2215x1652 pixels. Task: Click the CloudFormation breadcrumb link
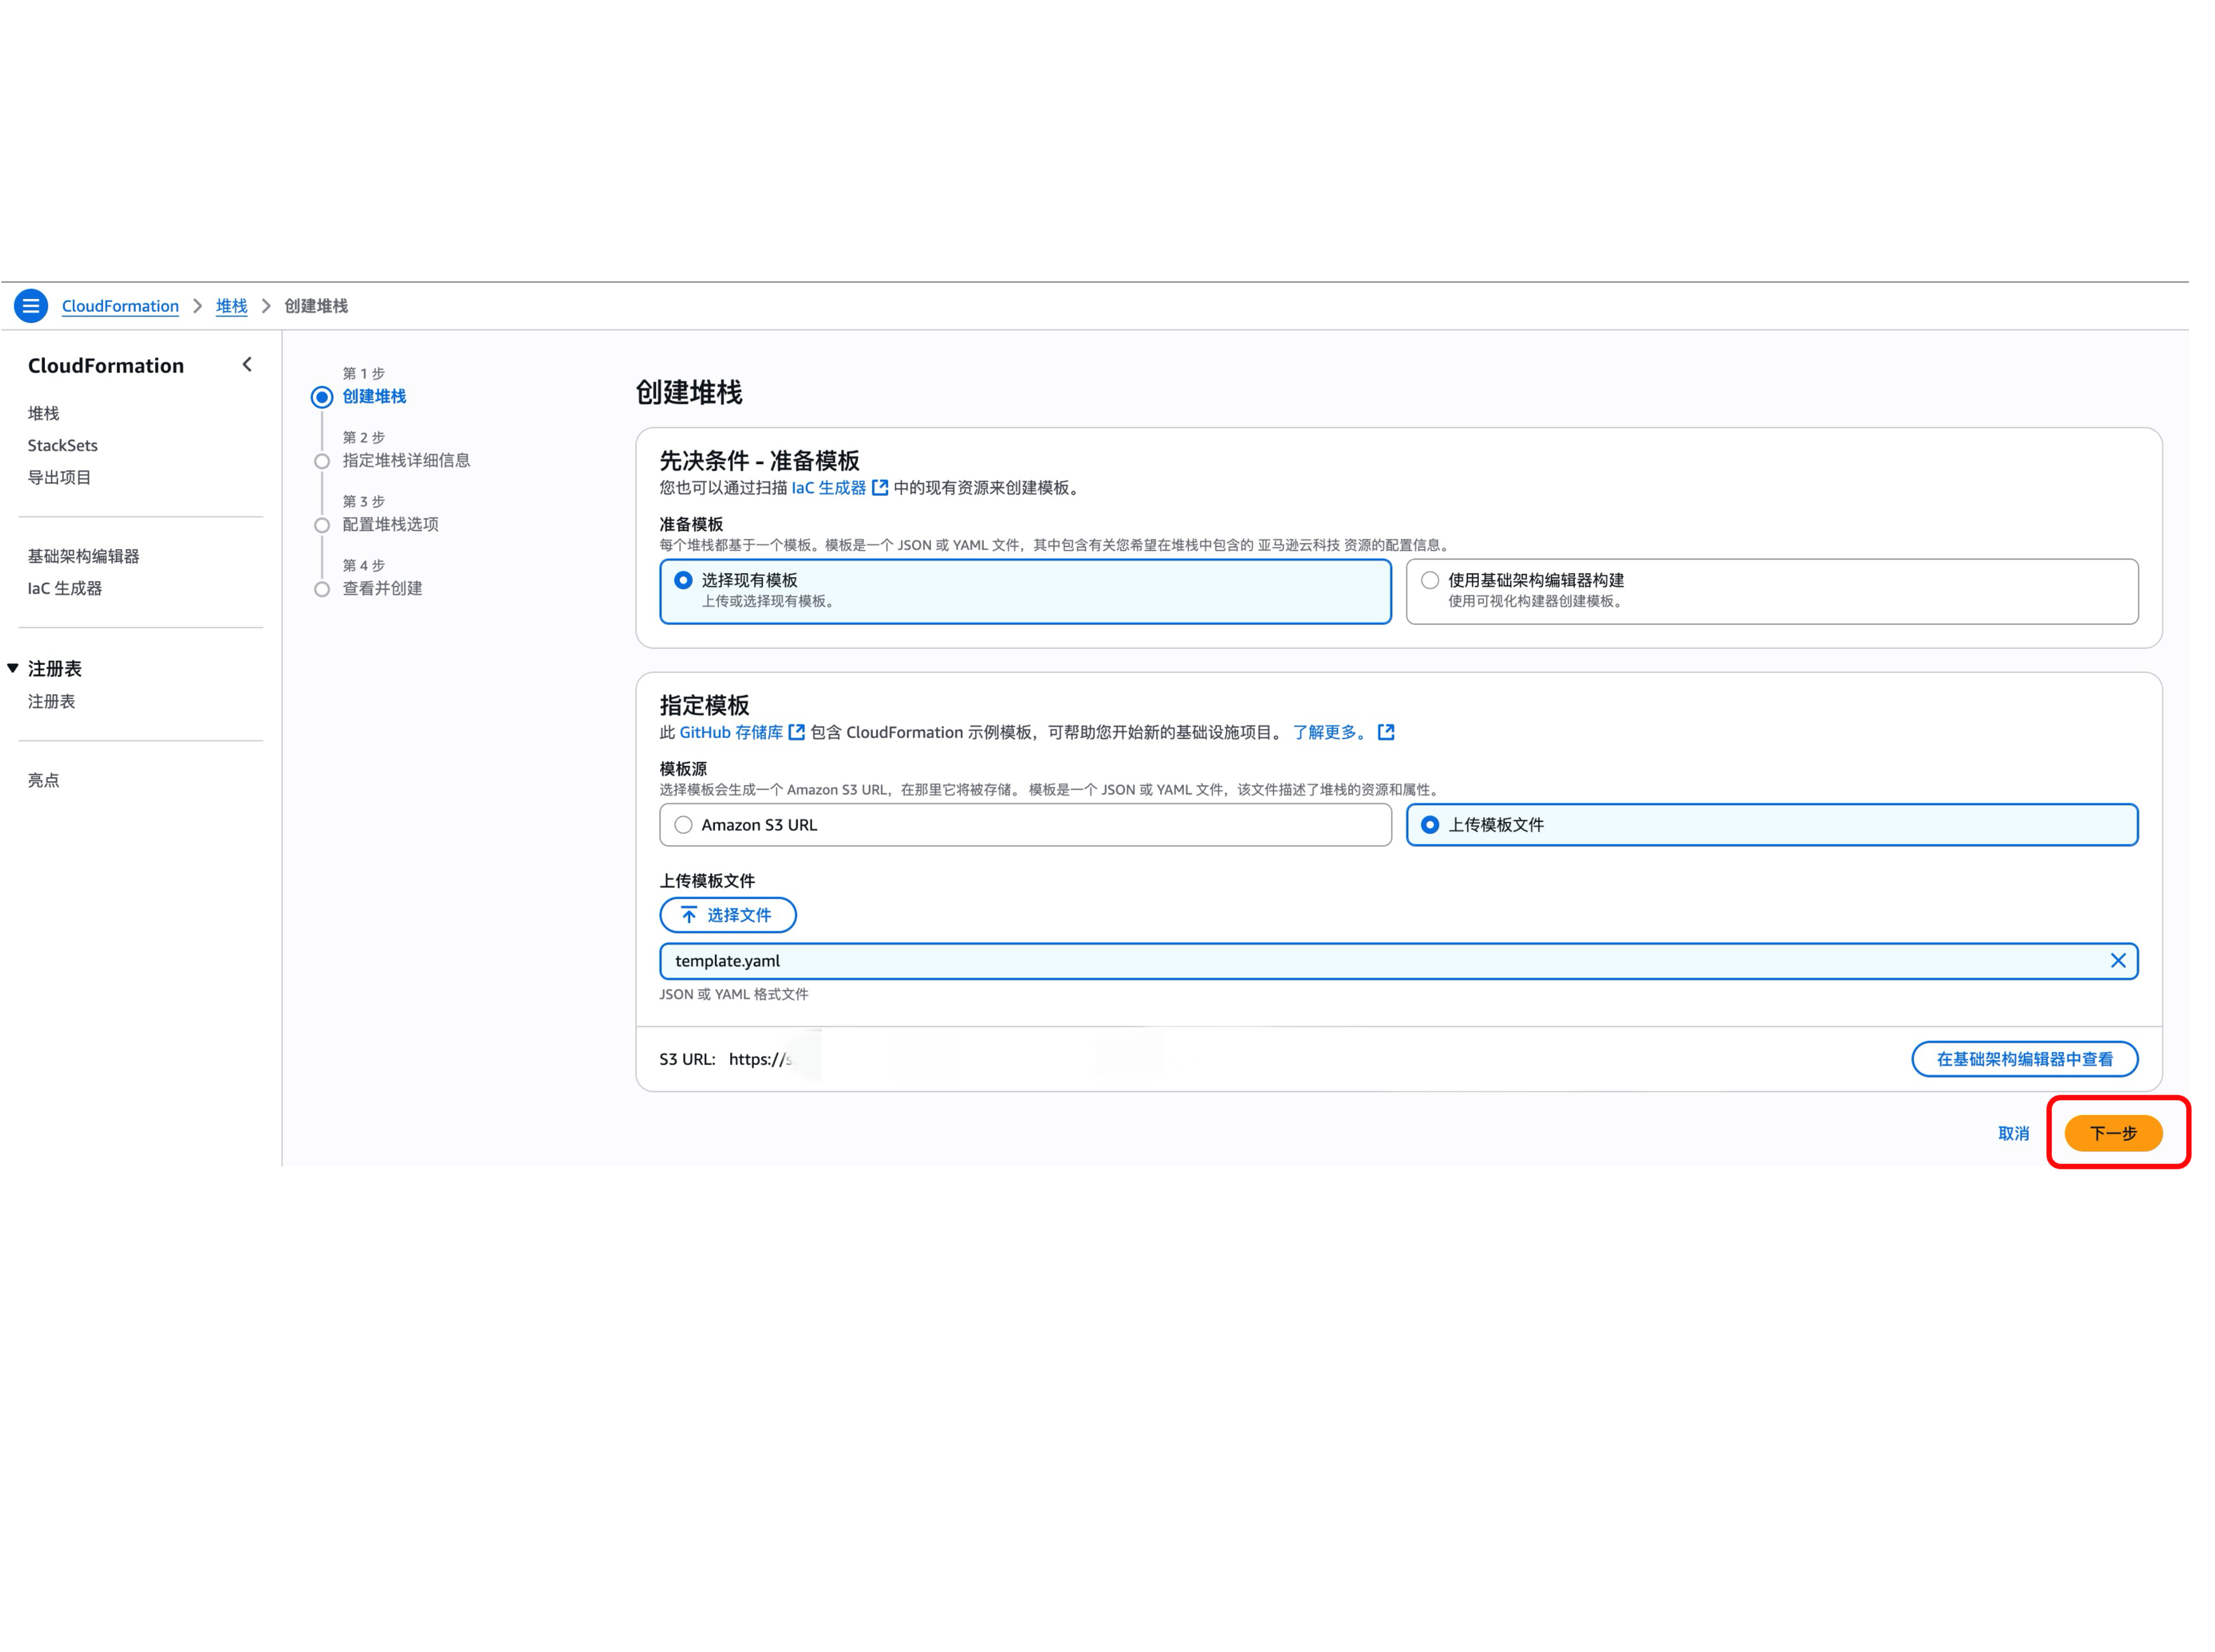point(120,306)
